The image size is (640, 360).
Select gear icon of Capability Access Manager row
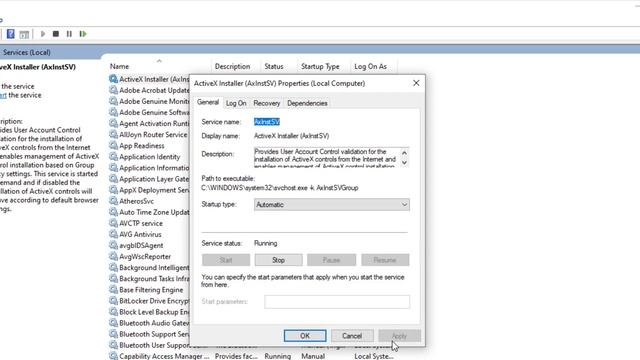113,356
